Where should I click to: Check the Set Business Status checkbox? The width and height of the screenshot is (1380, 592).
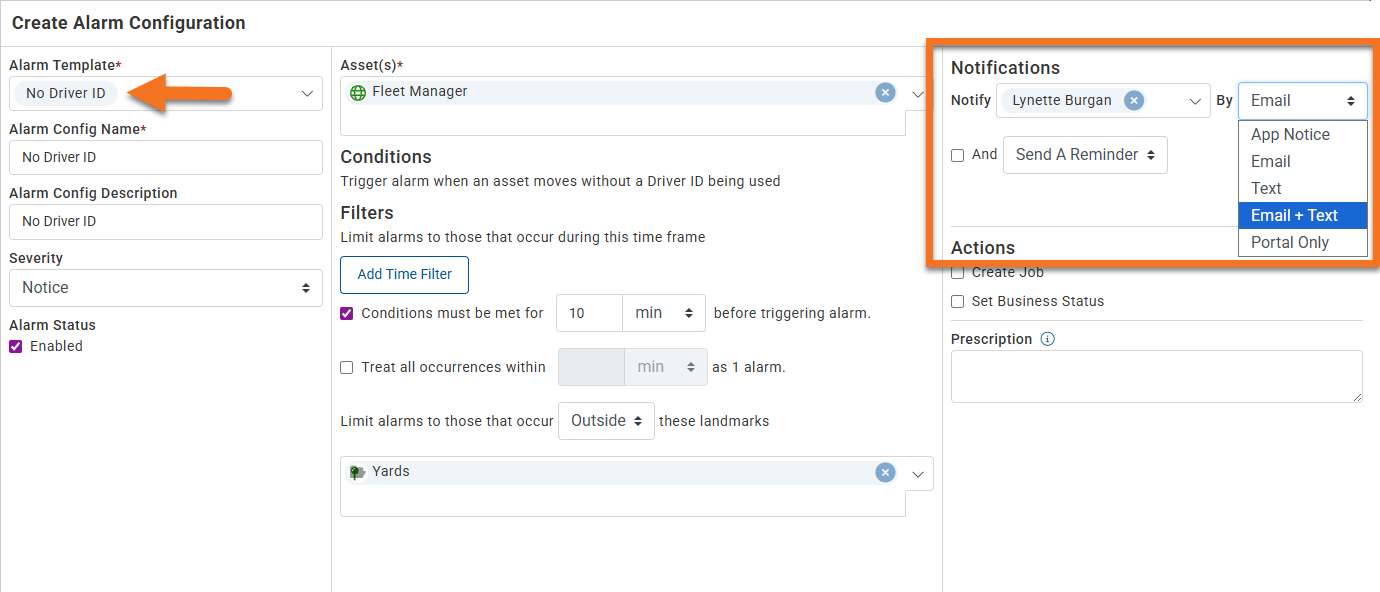(958, 301)
